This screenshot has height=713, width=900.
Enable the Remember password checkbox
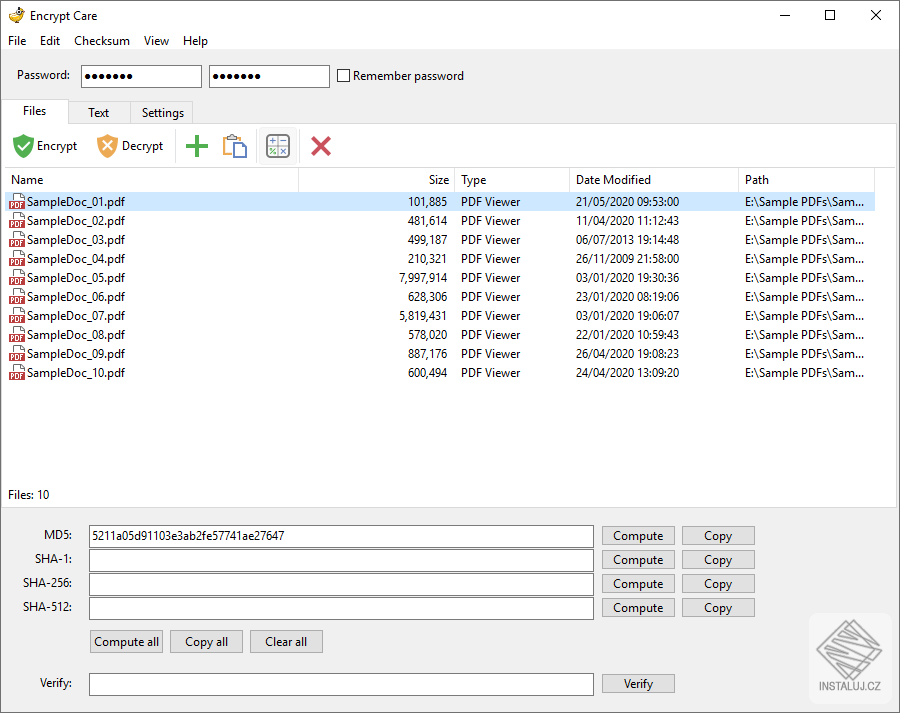[x=343, y=75]
